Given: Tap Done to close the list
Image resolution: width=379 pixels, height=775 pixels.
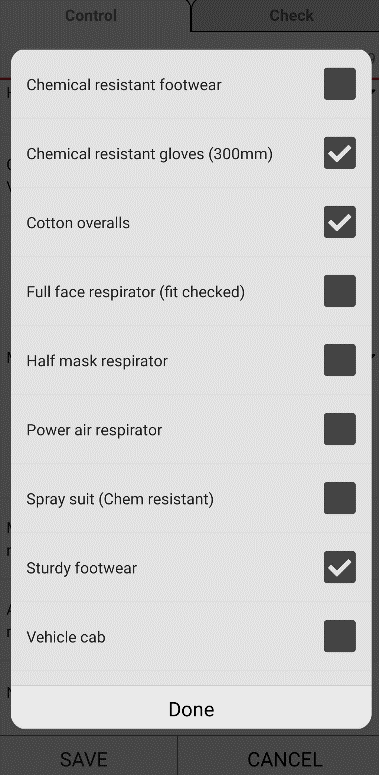Looking at the screenshot, I should 191,709.
